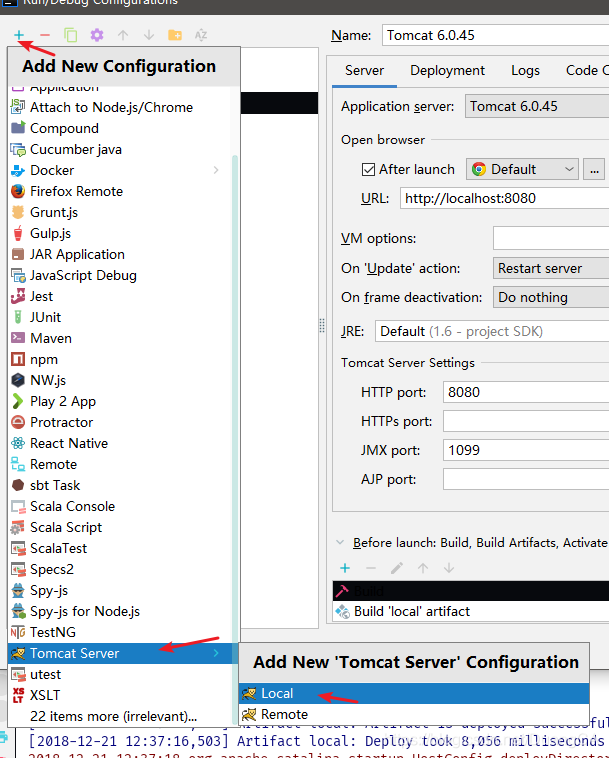Collapse the Before launch section chevron

[x=340, y=542]
